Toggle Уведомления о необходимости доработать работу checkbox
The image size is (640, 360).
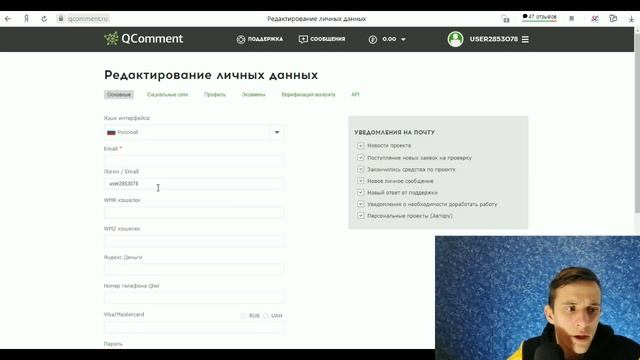[360, 204]
